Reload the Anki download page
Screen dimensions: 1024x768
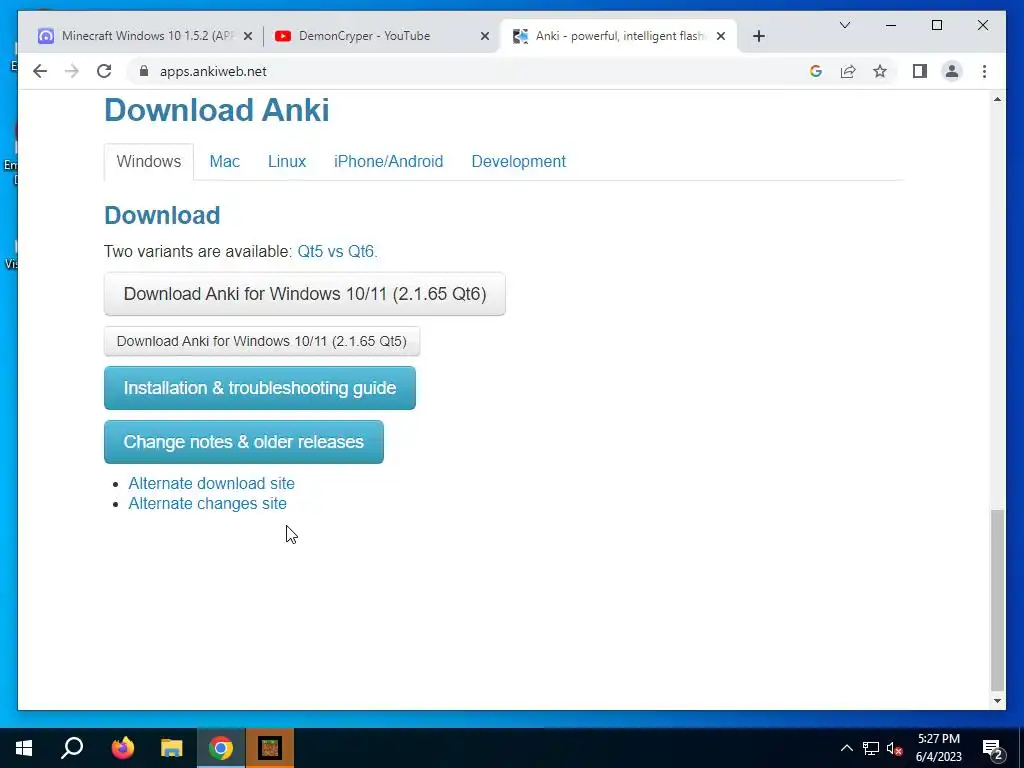(104, 71)
